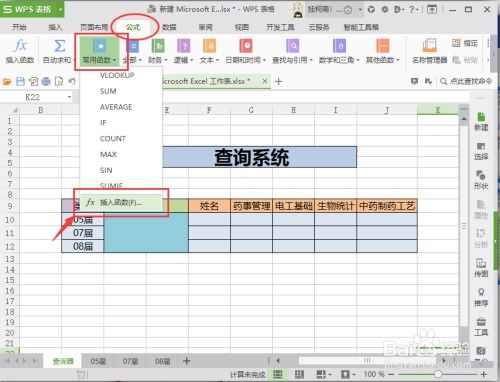The image size is (500, 382).
Task: Click the fx Insert Function ribbon icon
Action: (x=20, y=46)
